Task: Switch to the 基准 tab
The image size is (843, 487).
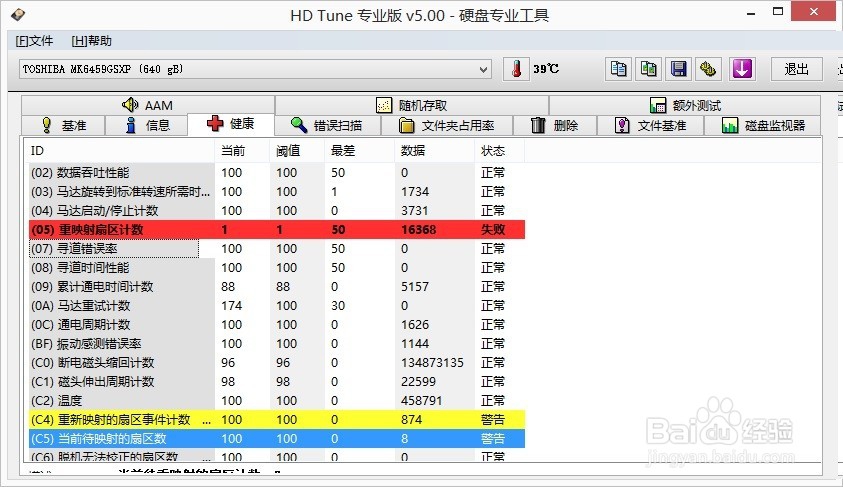Action: click(x=63, y=125)
